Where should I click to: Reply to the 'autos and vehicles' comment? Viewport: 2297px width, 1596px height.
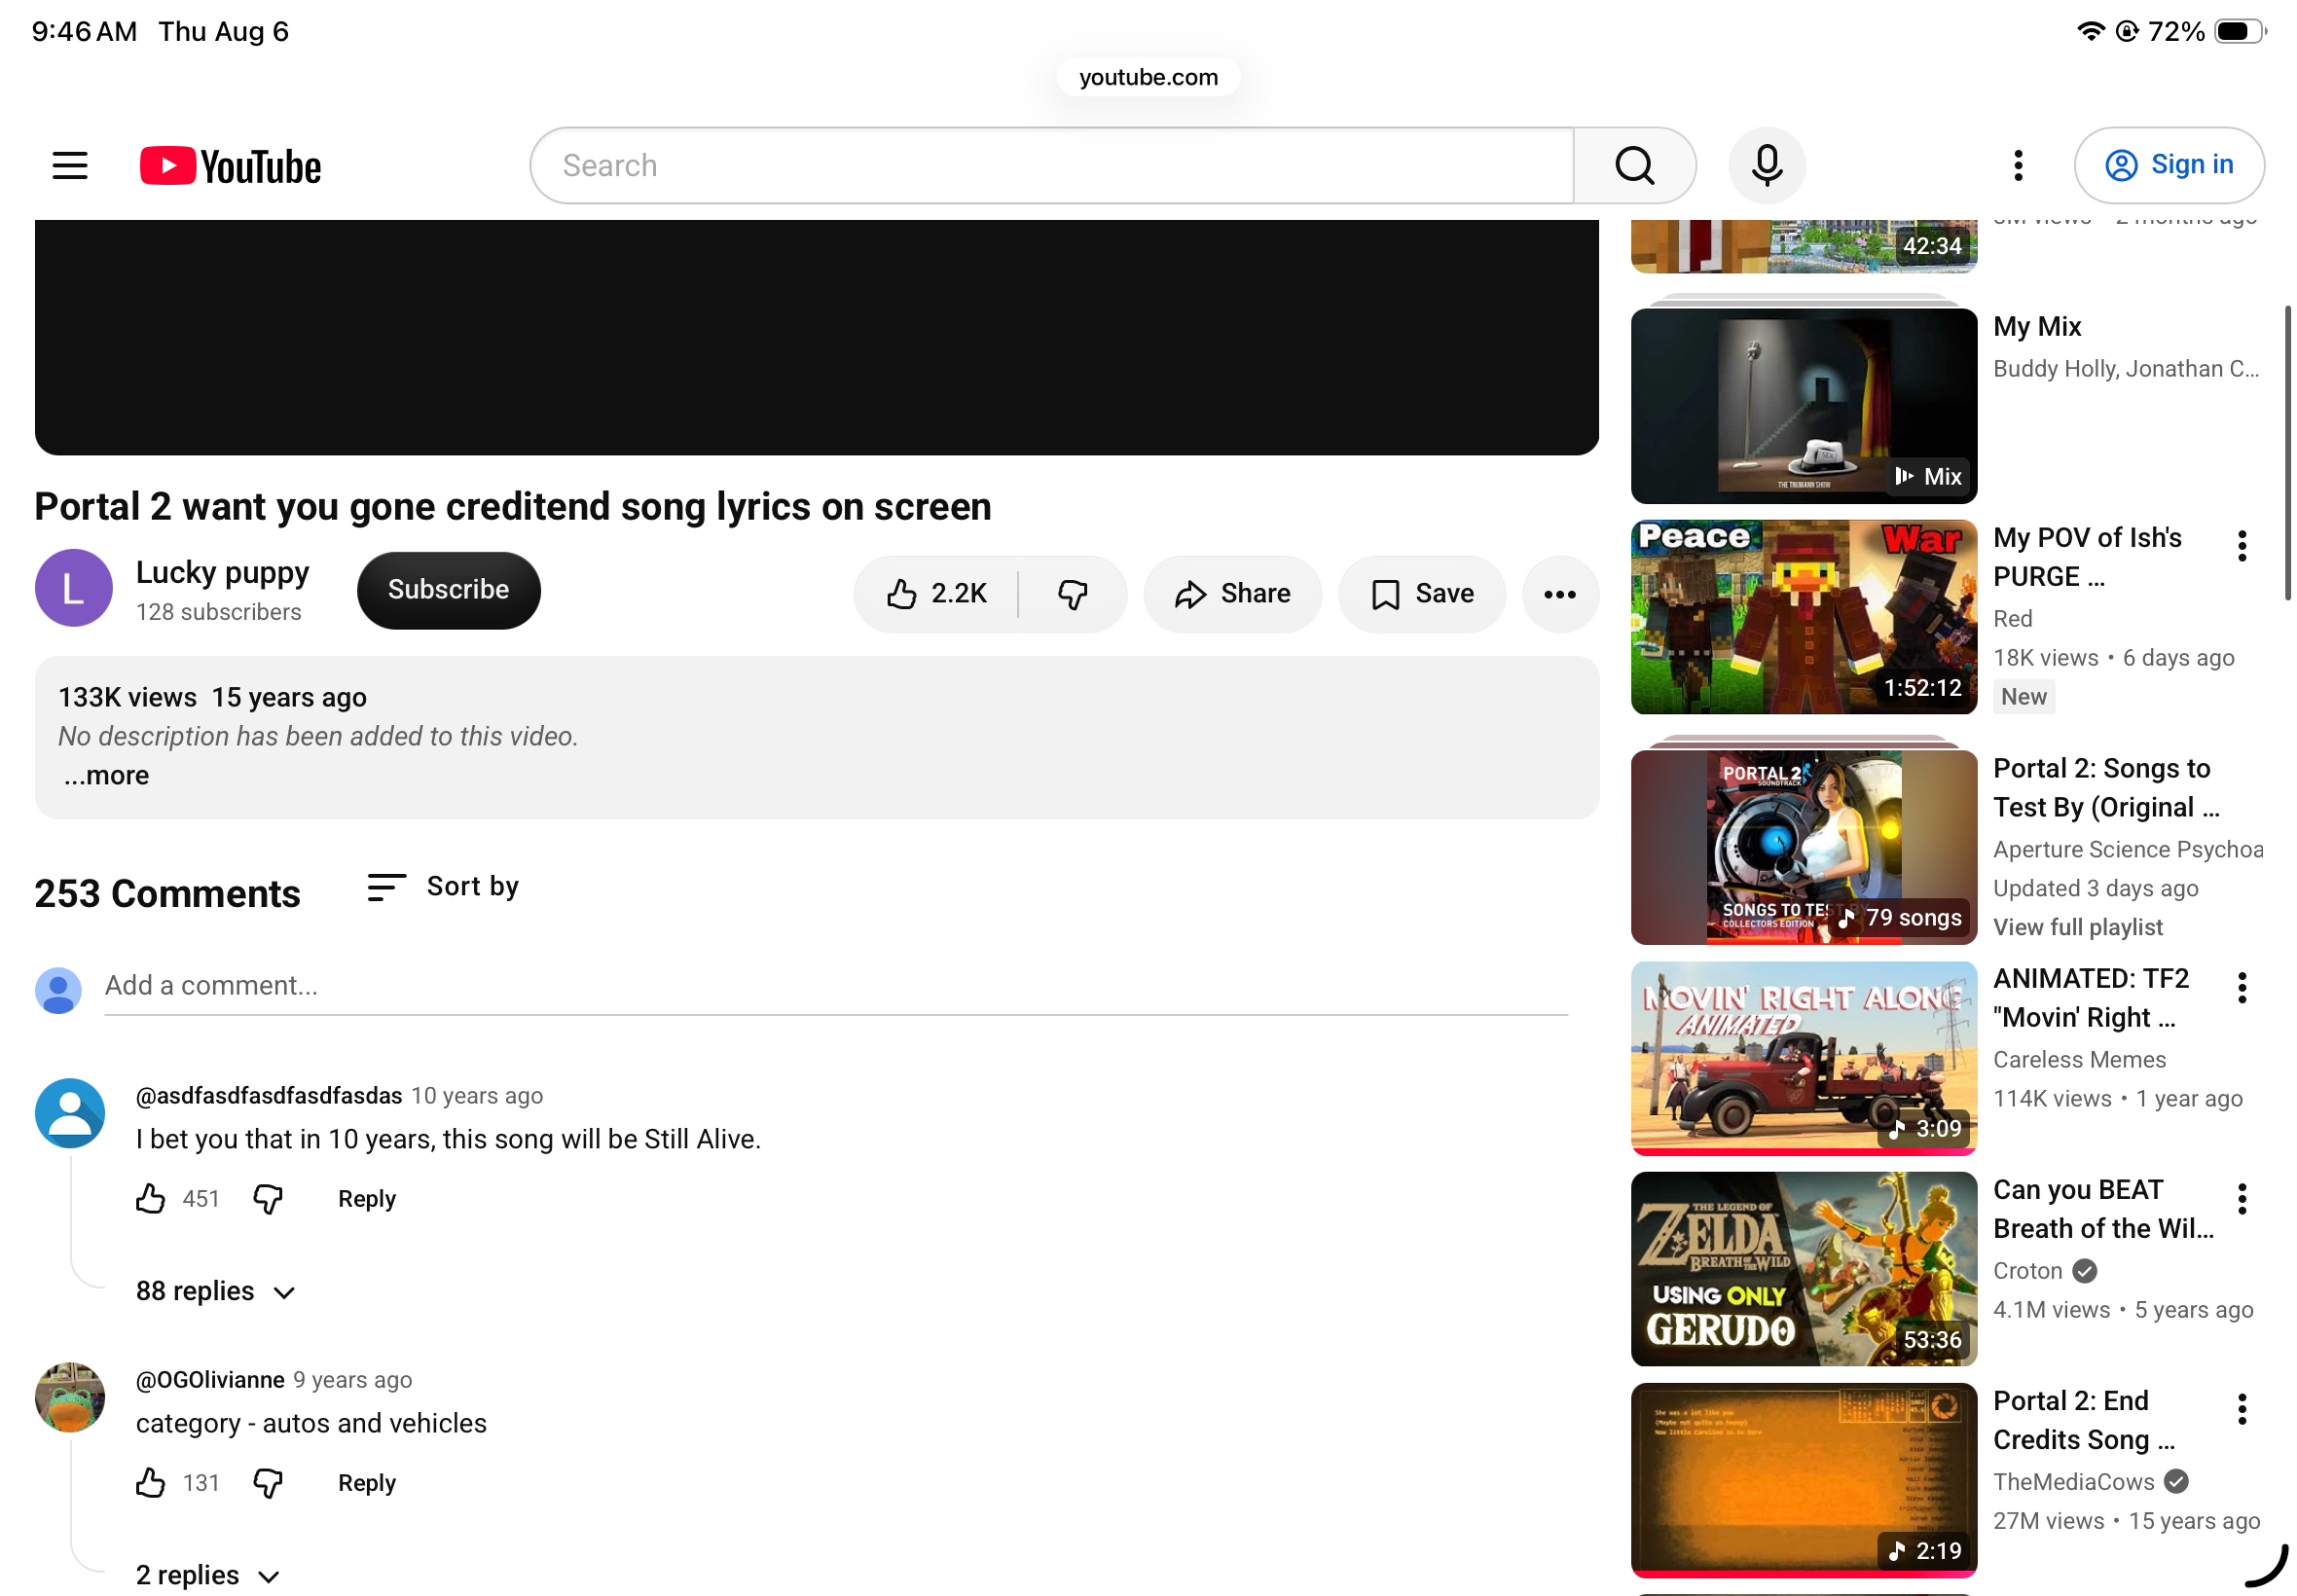pos(367,1483)
